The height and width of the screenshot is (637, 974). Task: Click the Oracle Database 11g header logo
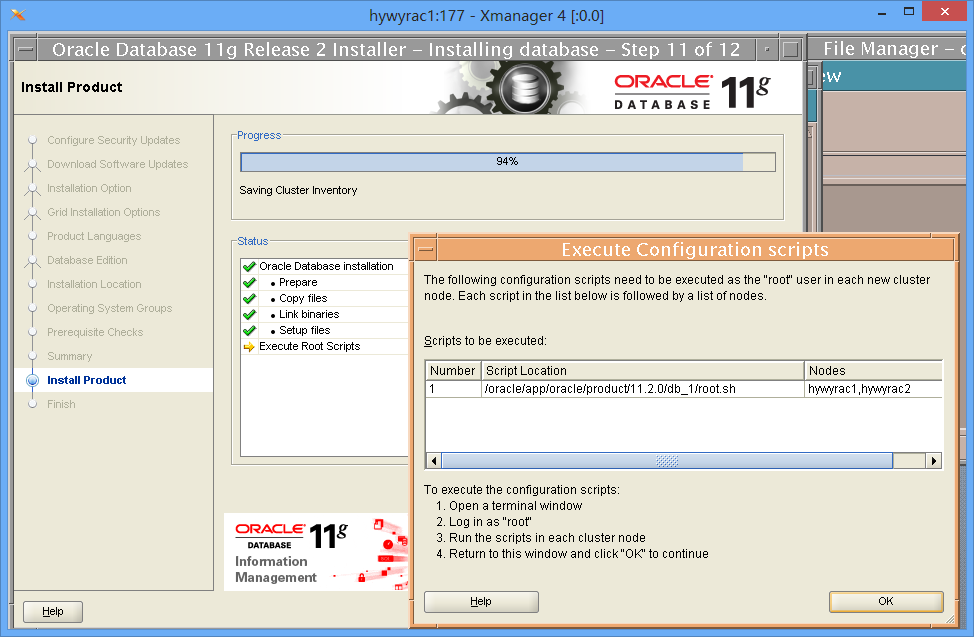[693, 92]
